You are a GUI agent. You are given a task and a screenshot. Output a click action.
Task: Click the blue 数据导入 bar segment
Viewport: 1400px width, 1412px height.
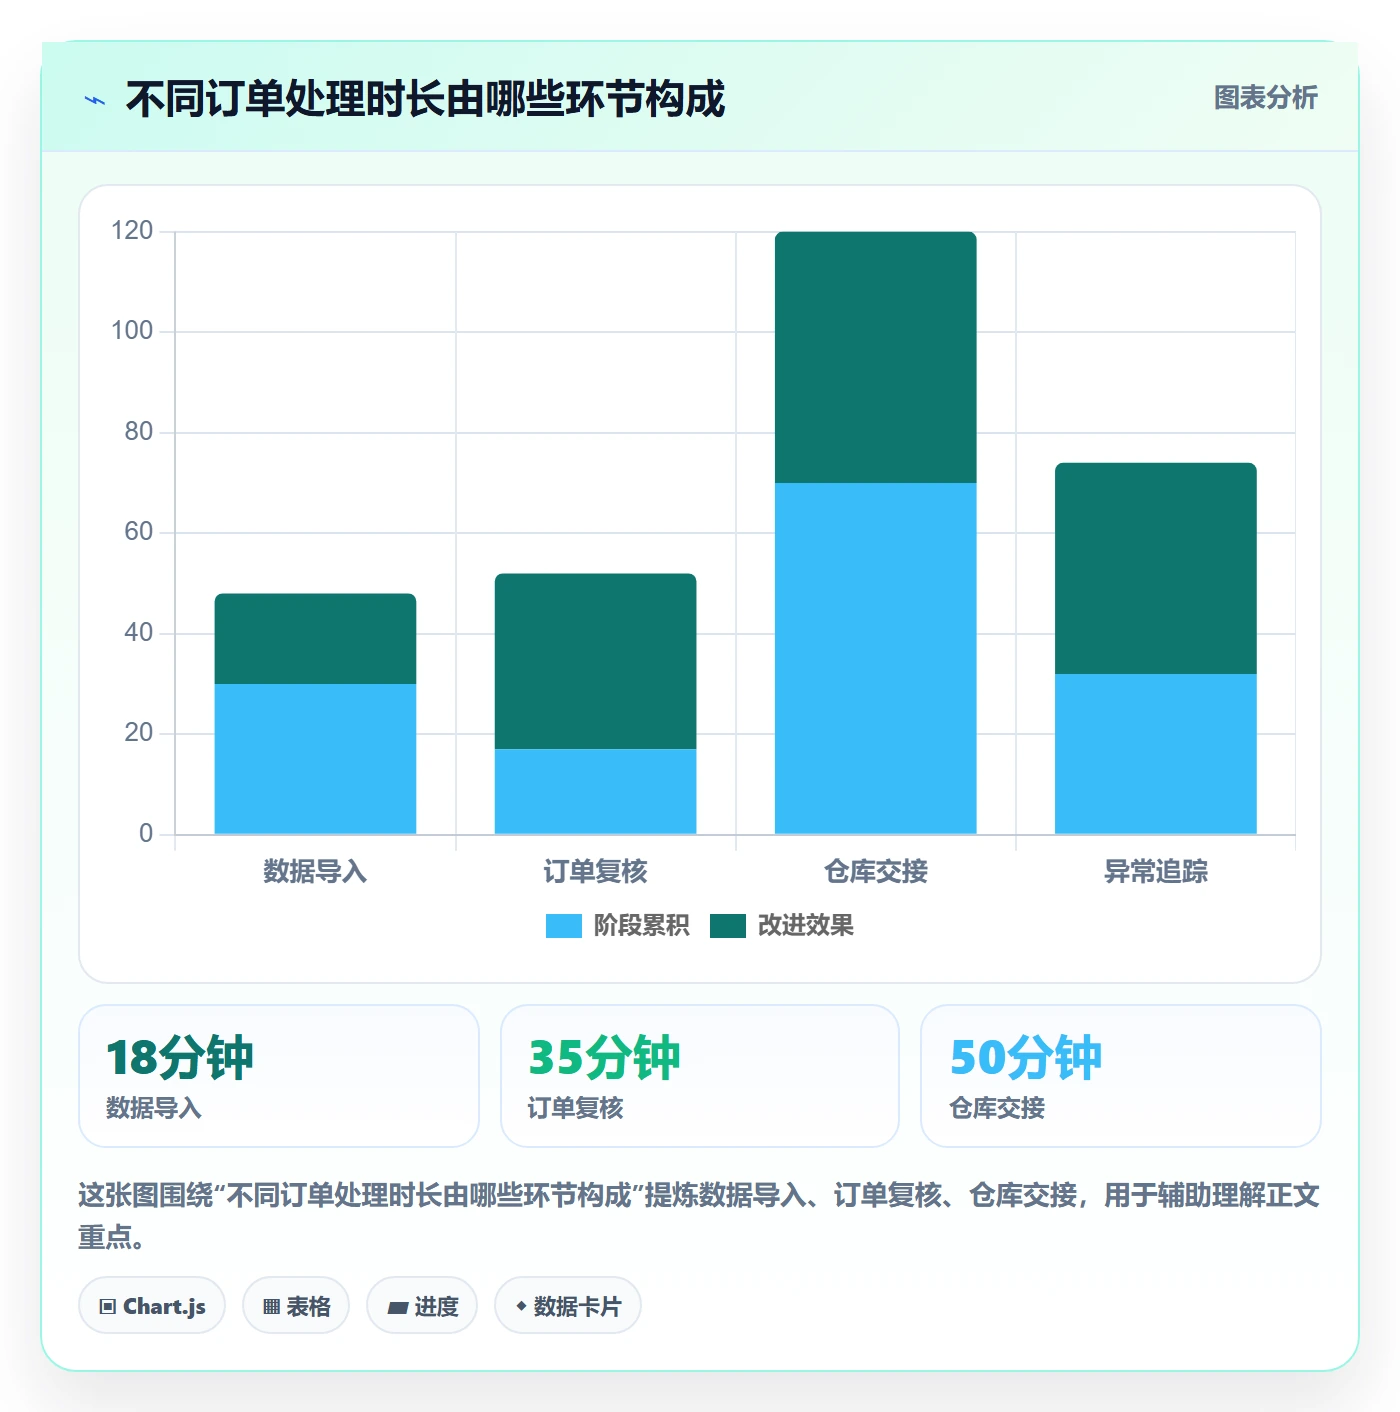click(x=315, y=759)
